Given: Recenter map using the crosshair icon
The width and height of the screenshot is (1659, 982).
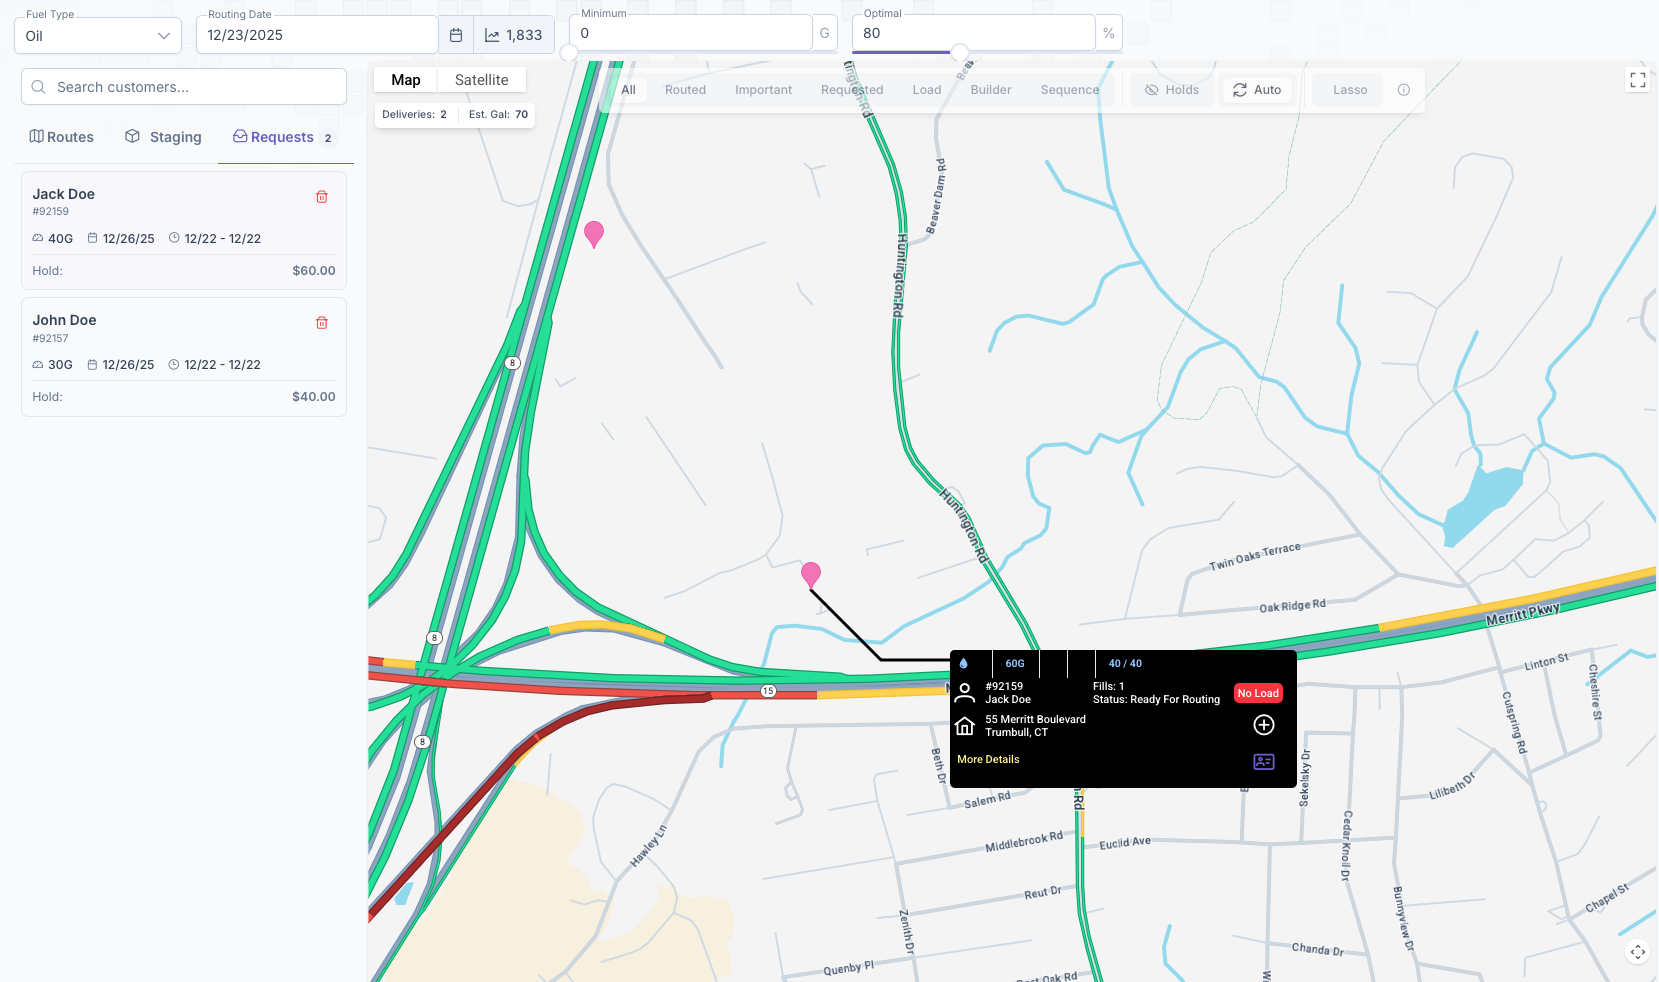Looking at the screenshot, I should coord(1637,952).
